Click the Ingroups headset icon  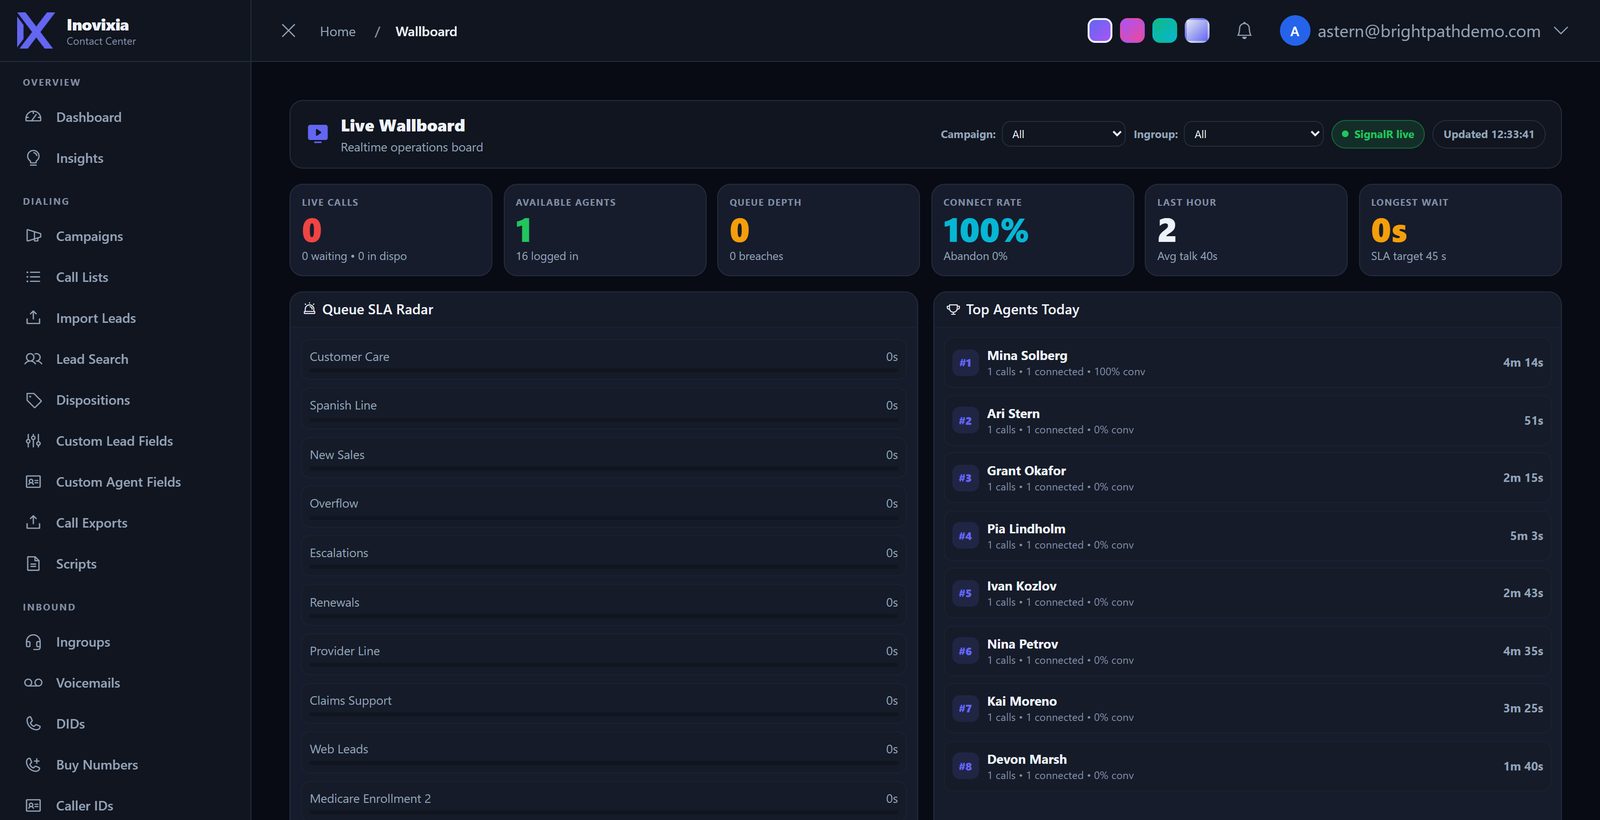(33, 642)
